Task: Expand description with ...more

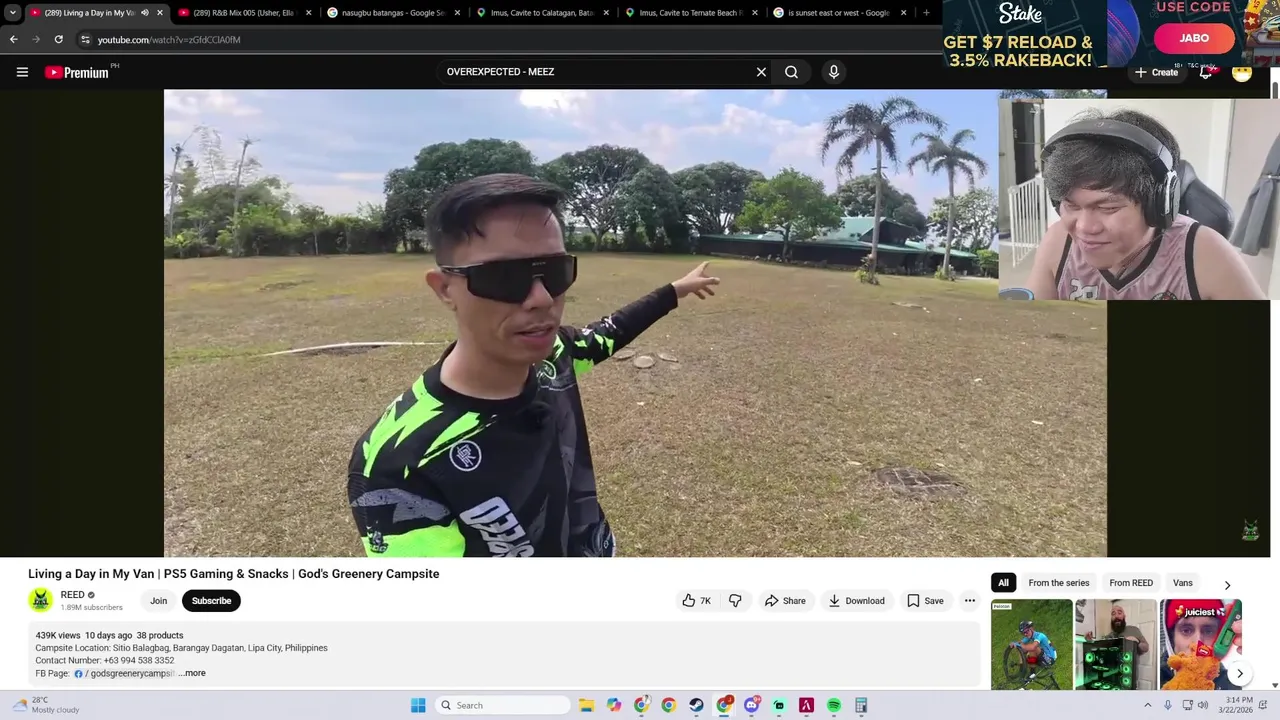Action: pyautogui.click(x=192, y=673)
